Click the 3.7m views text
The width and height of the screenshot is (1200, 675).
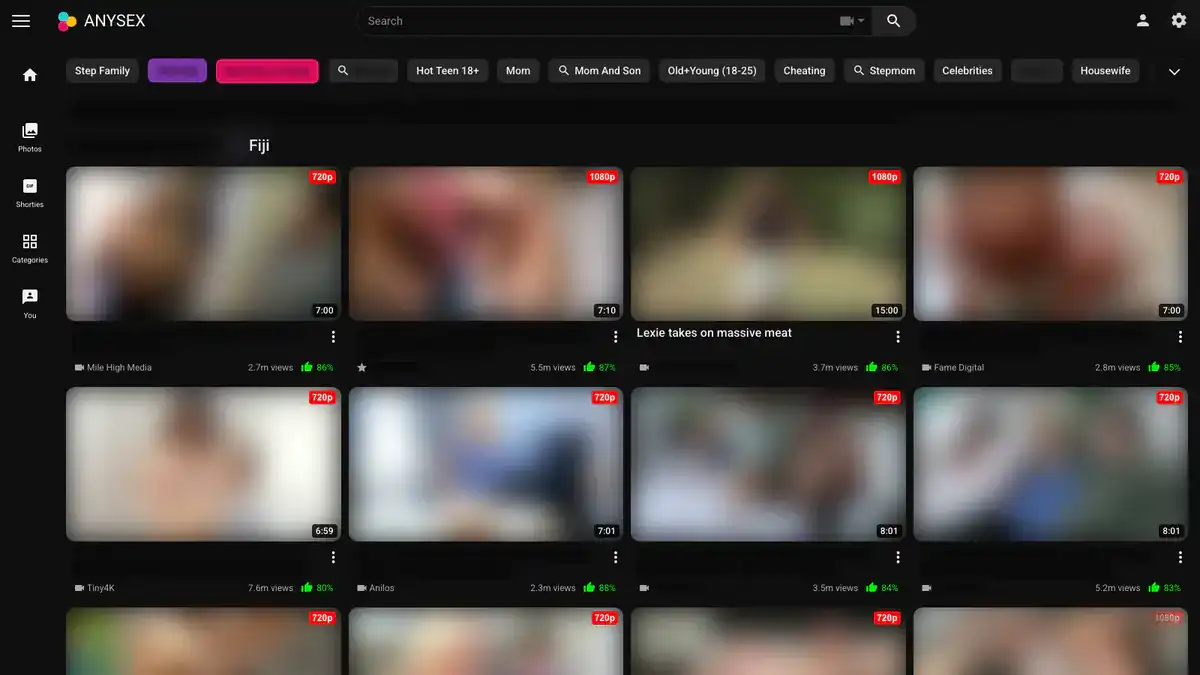[x=835, y=367]
